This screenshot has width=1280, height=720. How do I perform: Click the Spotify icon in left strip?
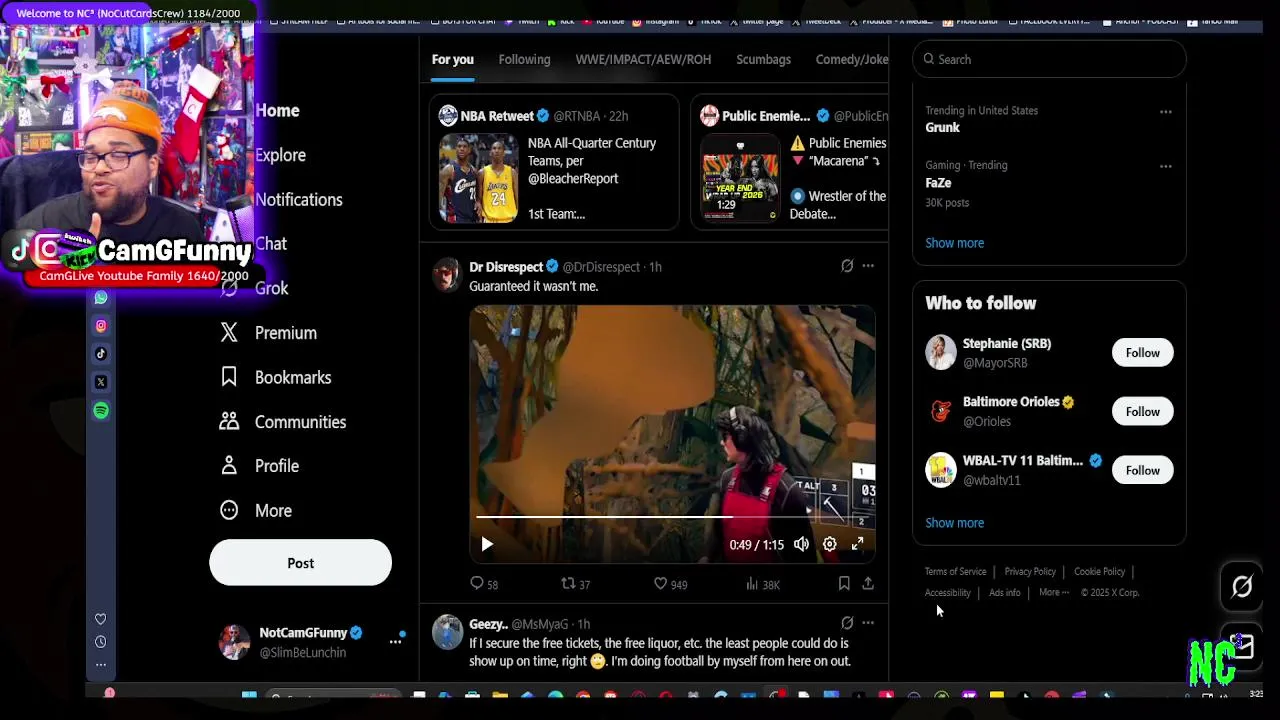pos(101,411)
